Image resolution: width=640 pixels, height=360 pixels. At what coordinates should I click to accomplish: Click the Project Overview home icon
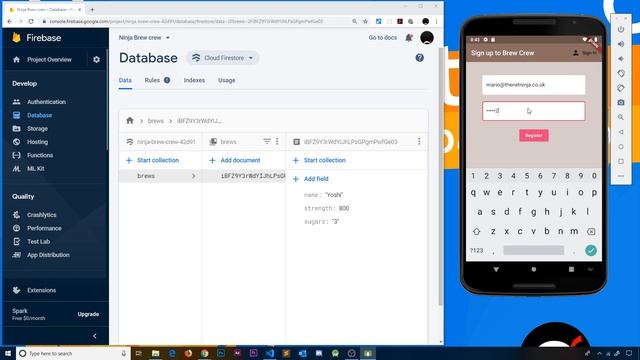click(16, 60)
